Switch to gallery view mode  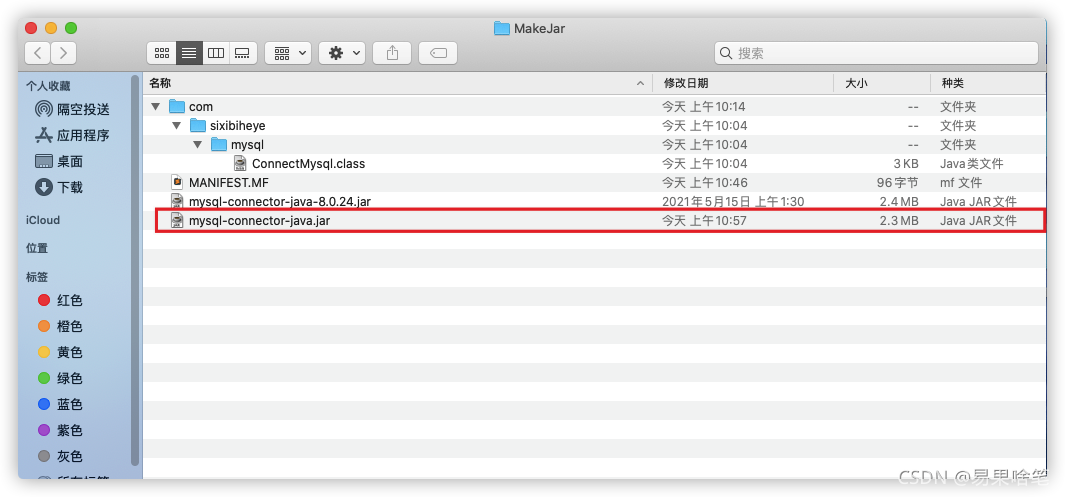tap(242, 53)
